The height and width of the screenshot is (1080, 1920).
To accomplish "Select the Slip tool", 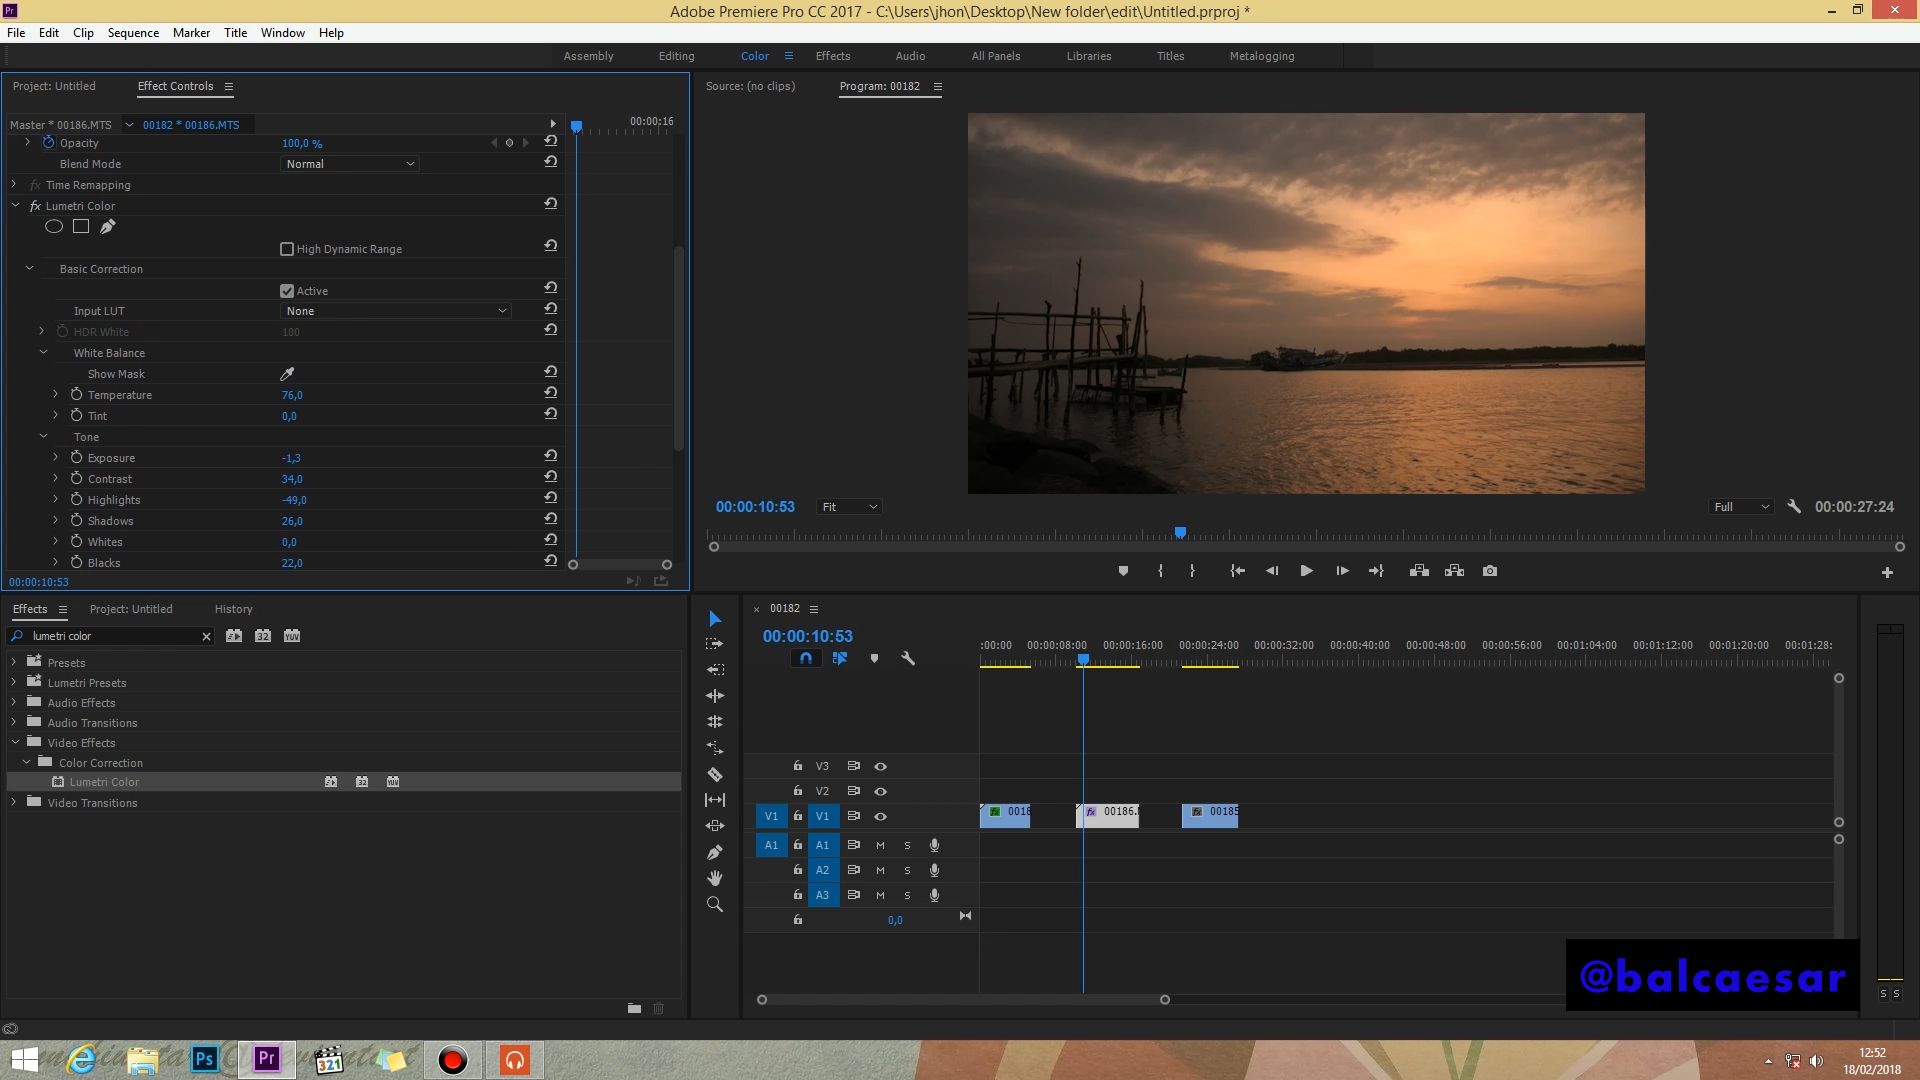I will tap(715, 800).
